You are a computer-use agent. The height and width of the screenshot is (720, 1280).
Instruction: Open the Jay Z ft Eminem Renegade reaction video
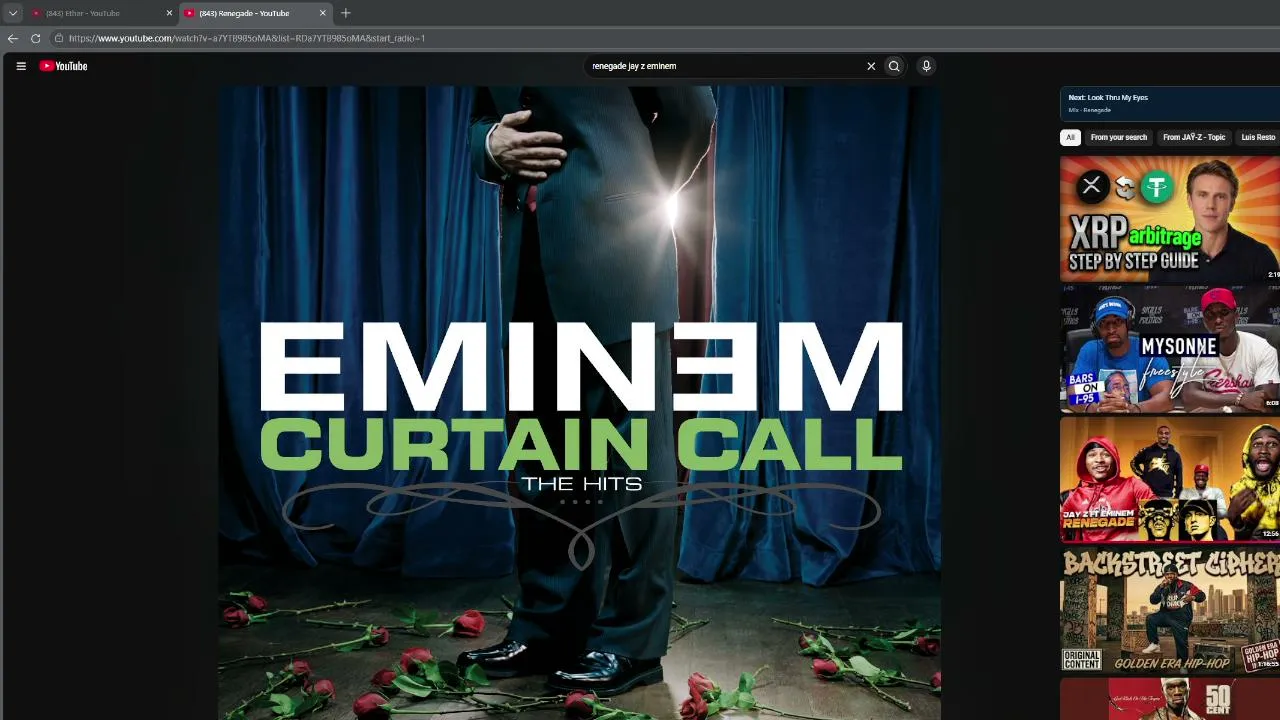click(x=1170, y=478)
